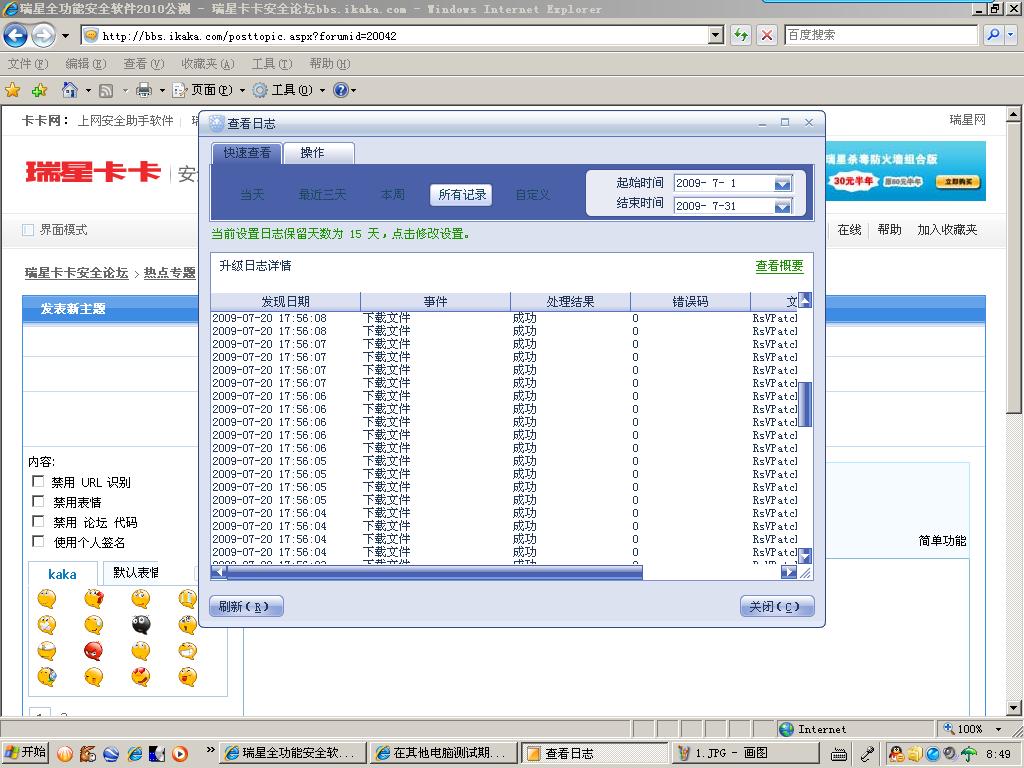Tick the 禁用表情 checkbox
This screenshot has height=768, width=1024.
[x=38, y=502]
